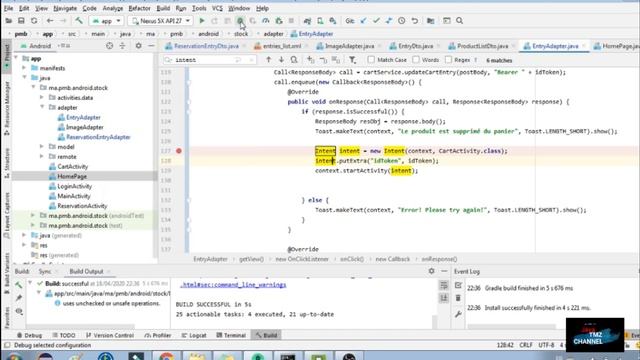Select ReservationEntryAdapter in project tree
The width and height of the screenshot is (640, 360).
pyautogui.click(x=98, y=137)
